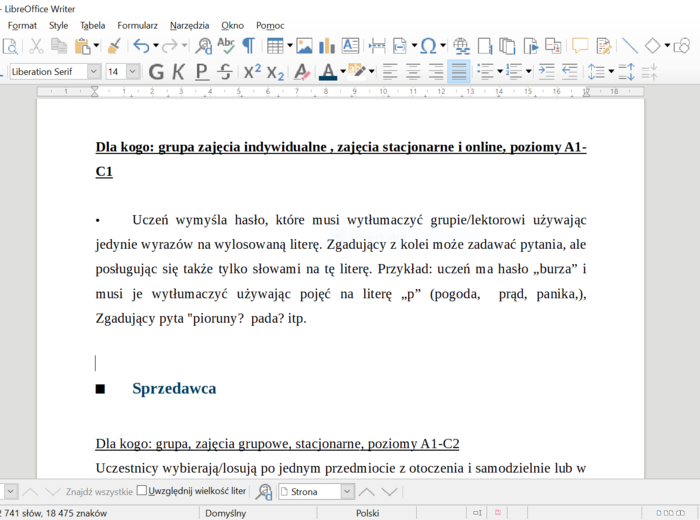This screenshot has height=520, width=700.
Task: Toggle formatting marks (pilcrow)
Action: (x=248, y=46)
